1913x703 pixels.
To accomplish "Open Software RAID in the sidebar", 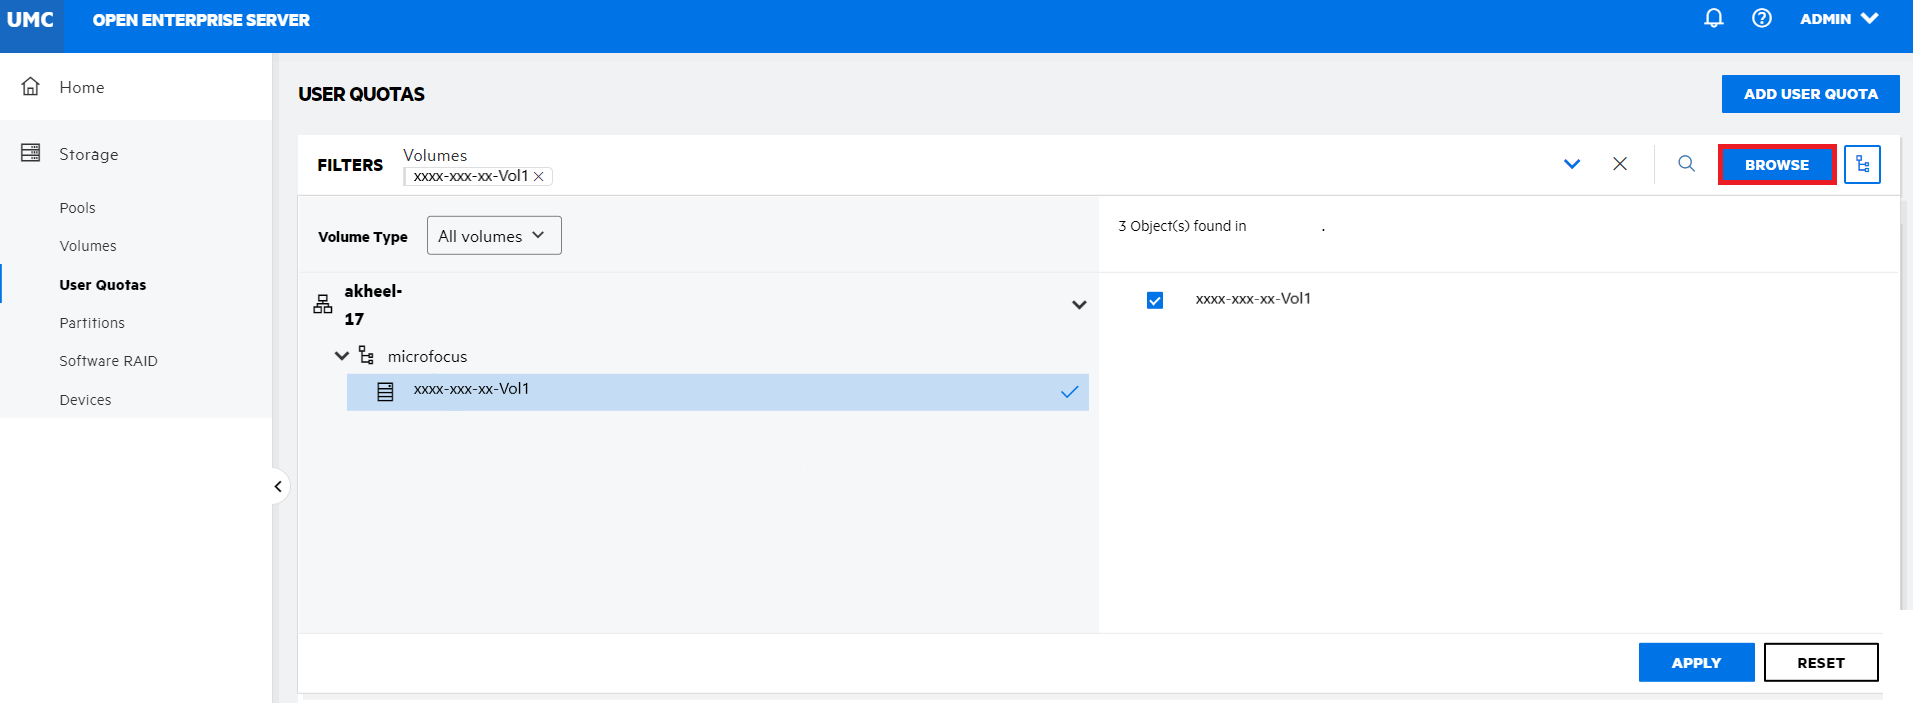I will tap(108, 361).
